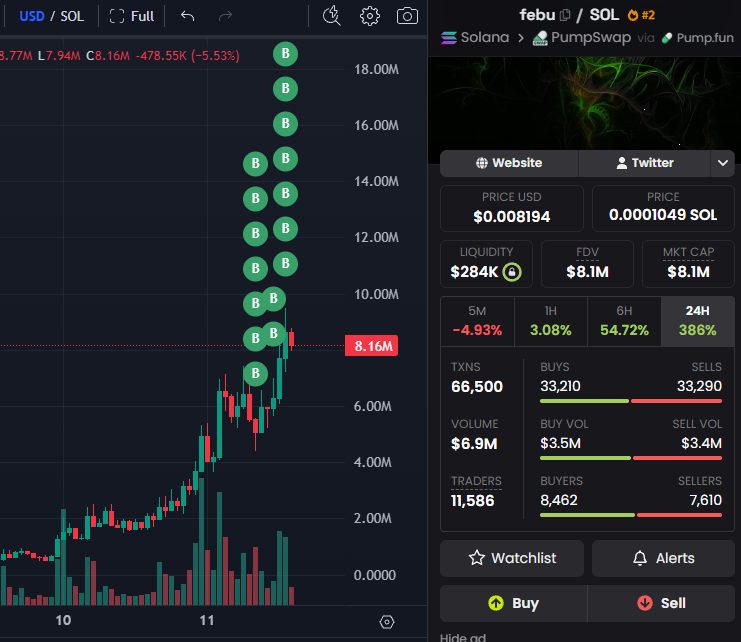Set up price Alerts
The height and width of the screenshot is (642, 741).
663,558
